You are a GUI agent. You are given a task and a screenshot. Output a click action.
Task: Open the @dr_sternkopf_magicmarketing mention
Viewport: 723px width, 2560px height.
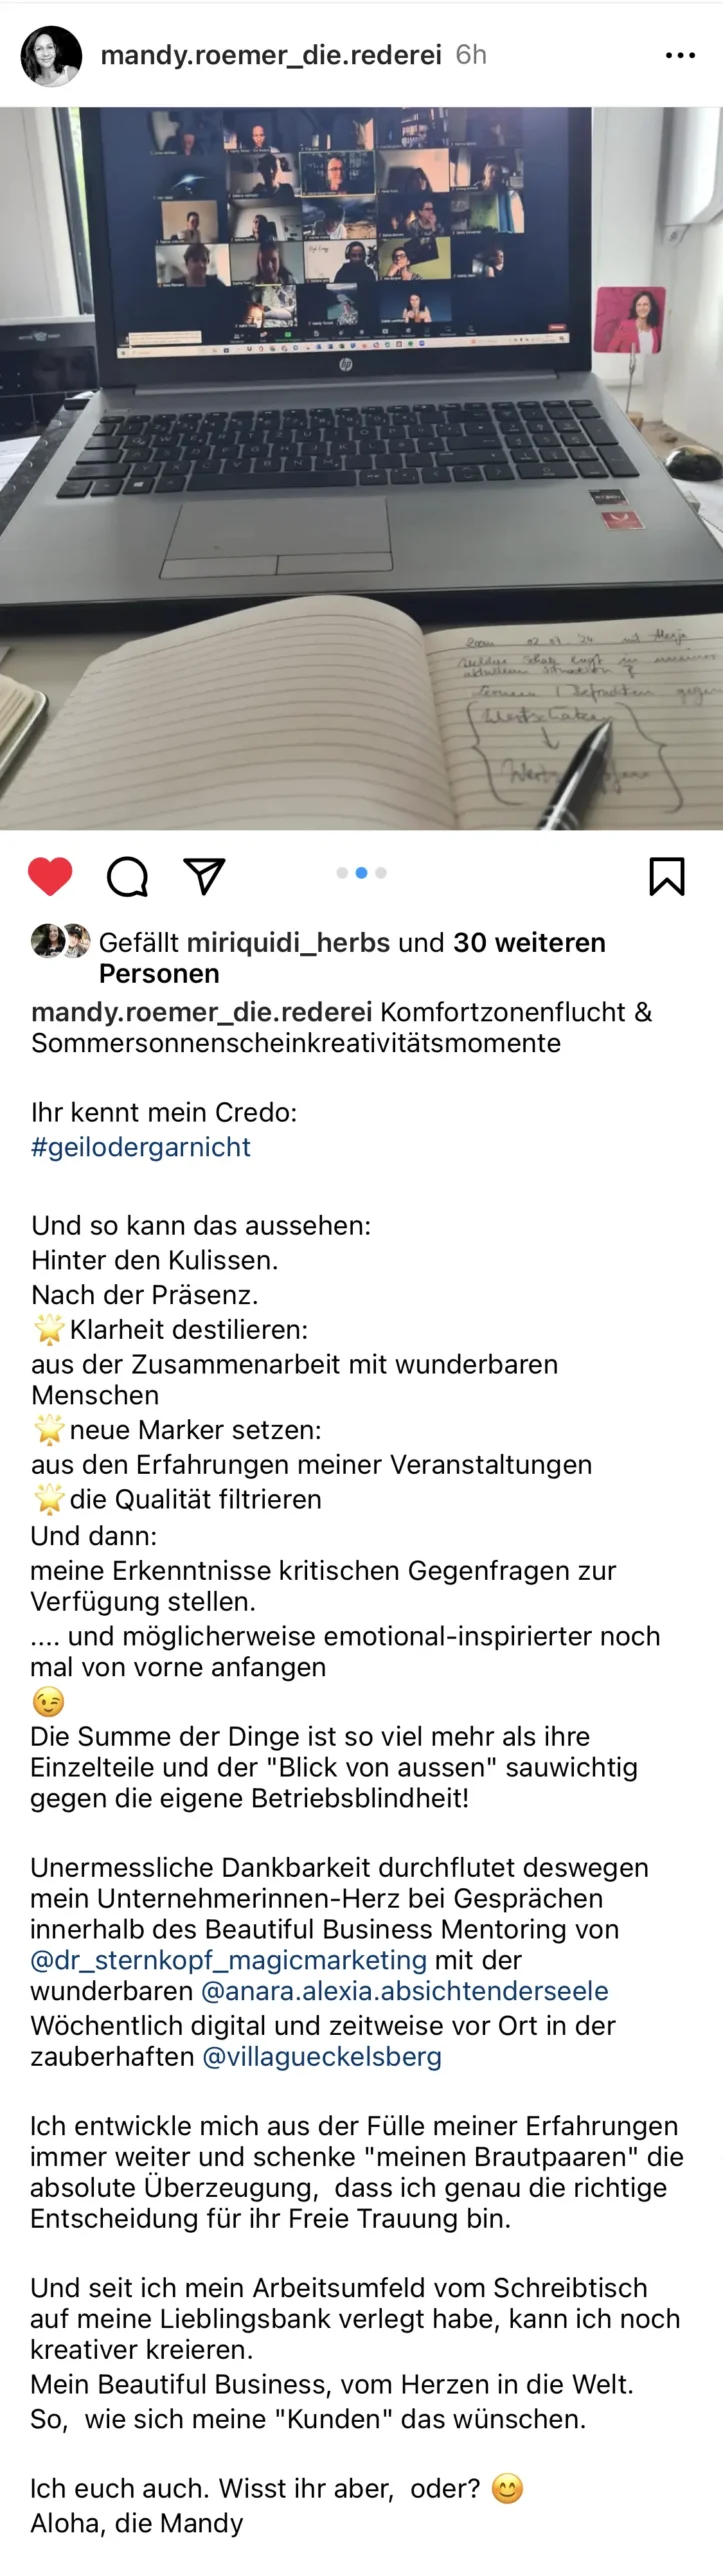(229, 1960)
